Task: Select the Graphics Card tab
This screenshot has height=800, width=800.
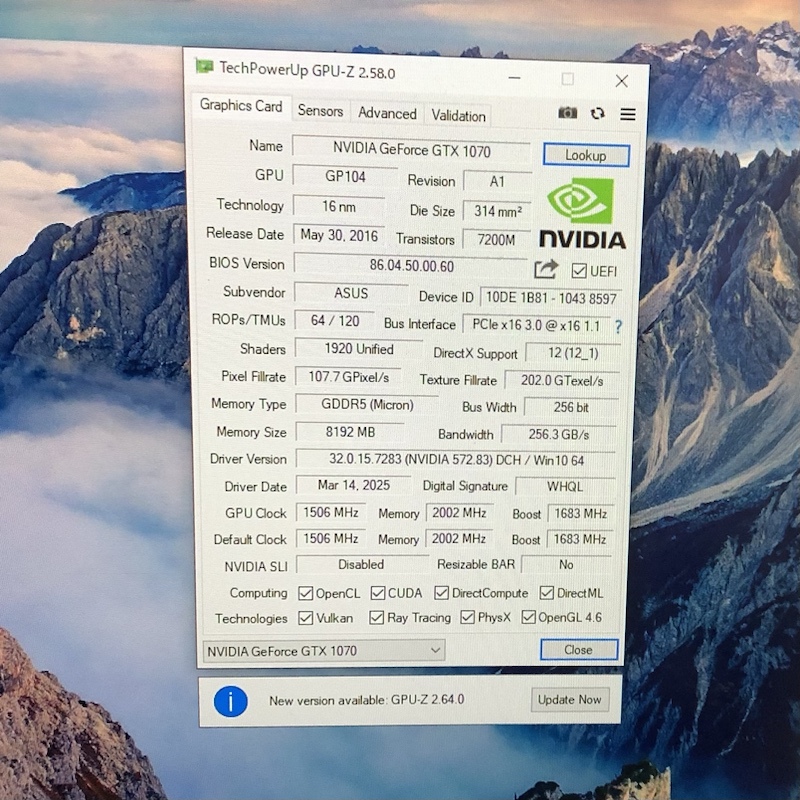Action: pos(241,106)
